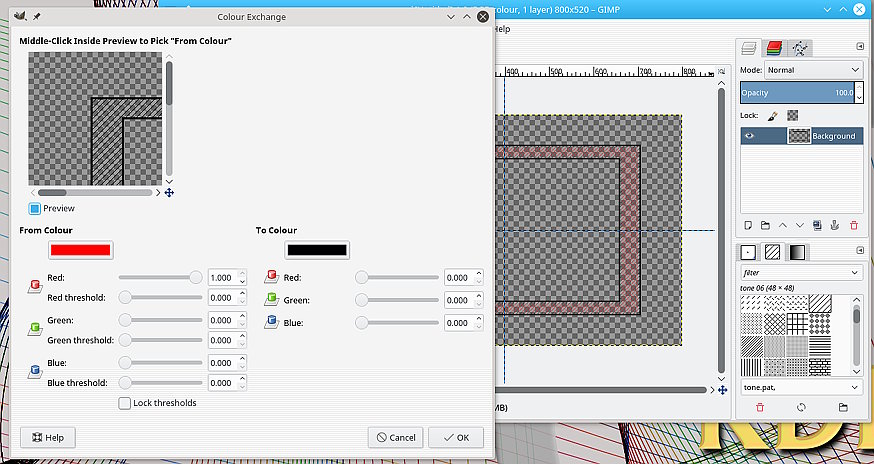Anchor the floating layer icon
The image size is (874, 464).
[x=836, y=225]
